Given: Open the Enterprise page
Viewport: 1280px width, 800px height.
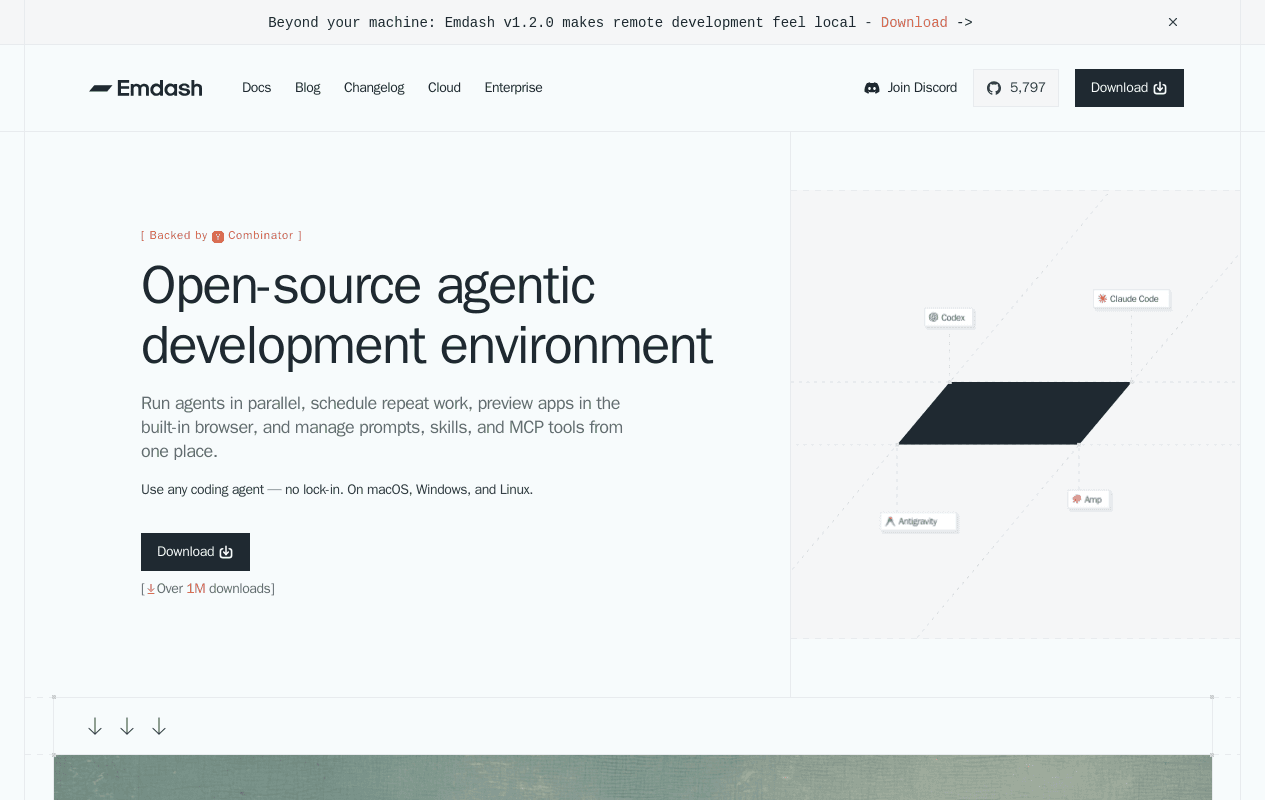Looking at the screenshot, I should tap(513, 88).
